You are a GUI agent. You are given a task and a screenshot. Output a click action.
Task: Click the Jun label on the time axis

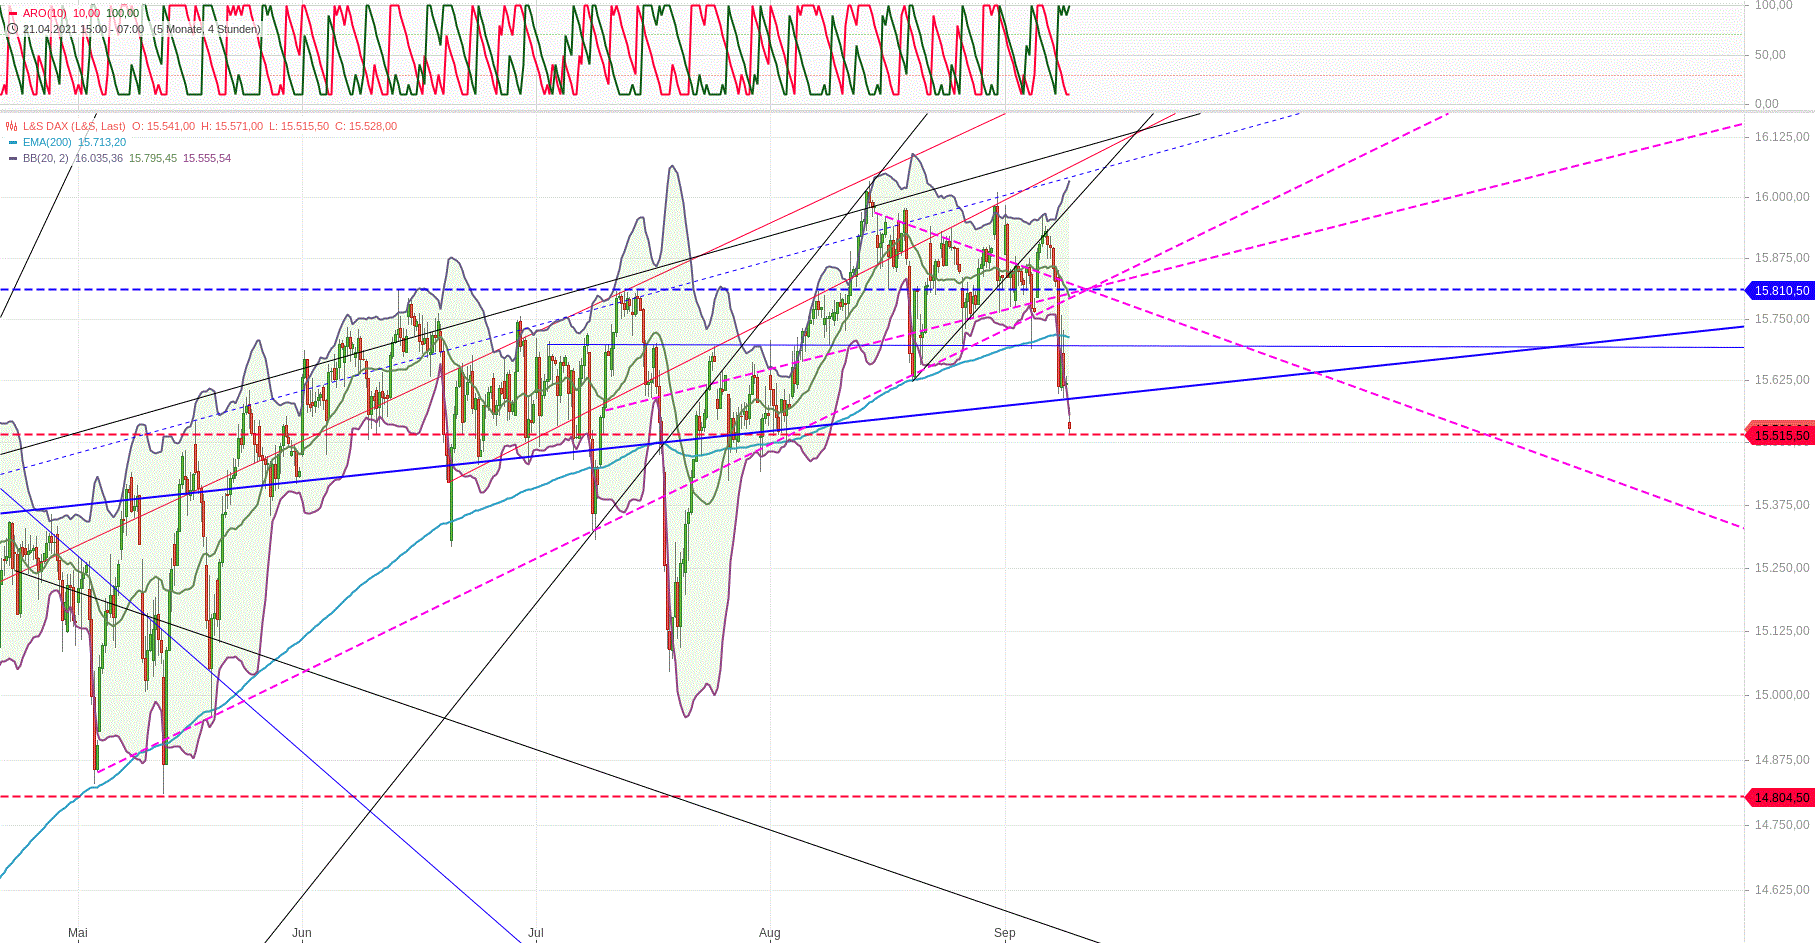pyautogui.click(x=302, y=933)
